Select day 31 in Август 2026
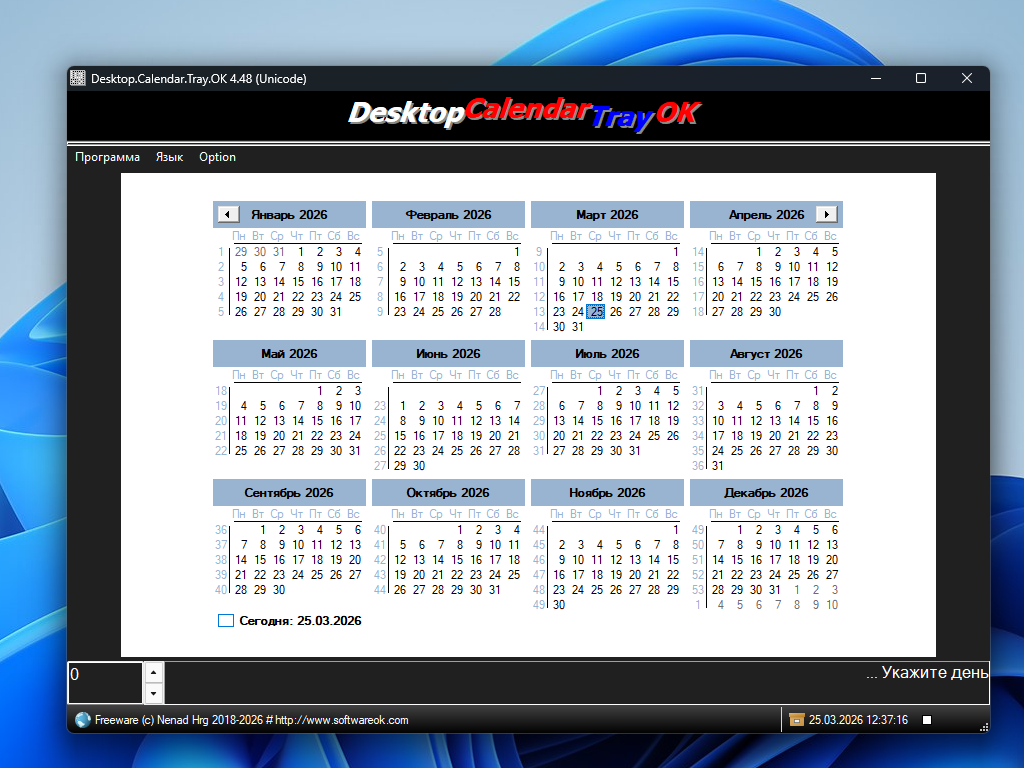 [x=718, y=466]
